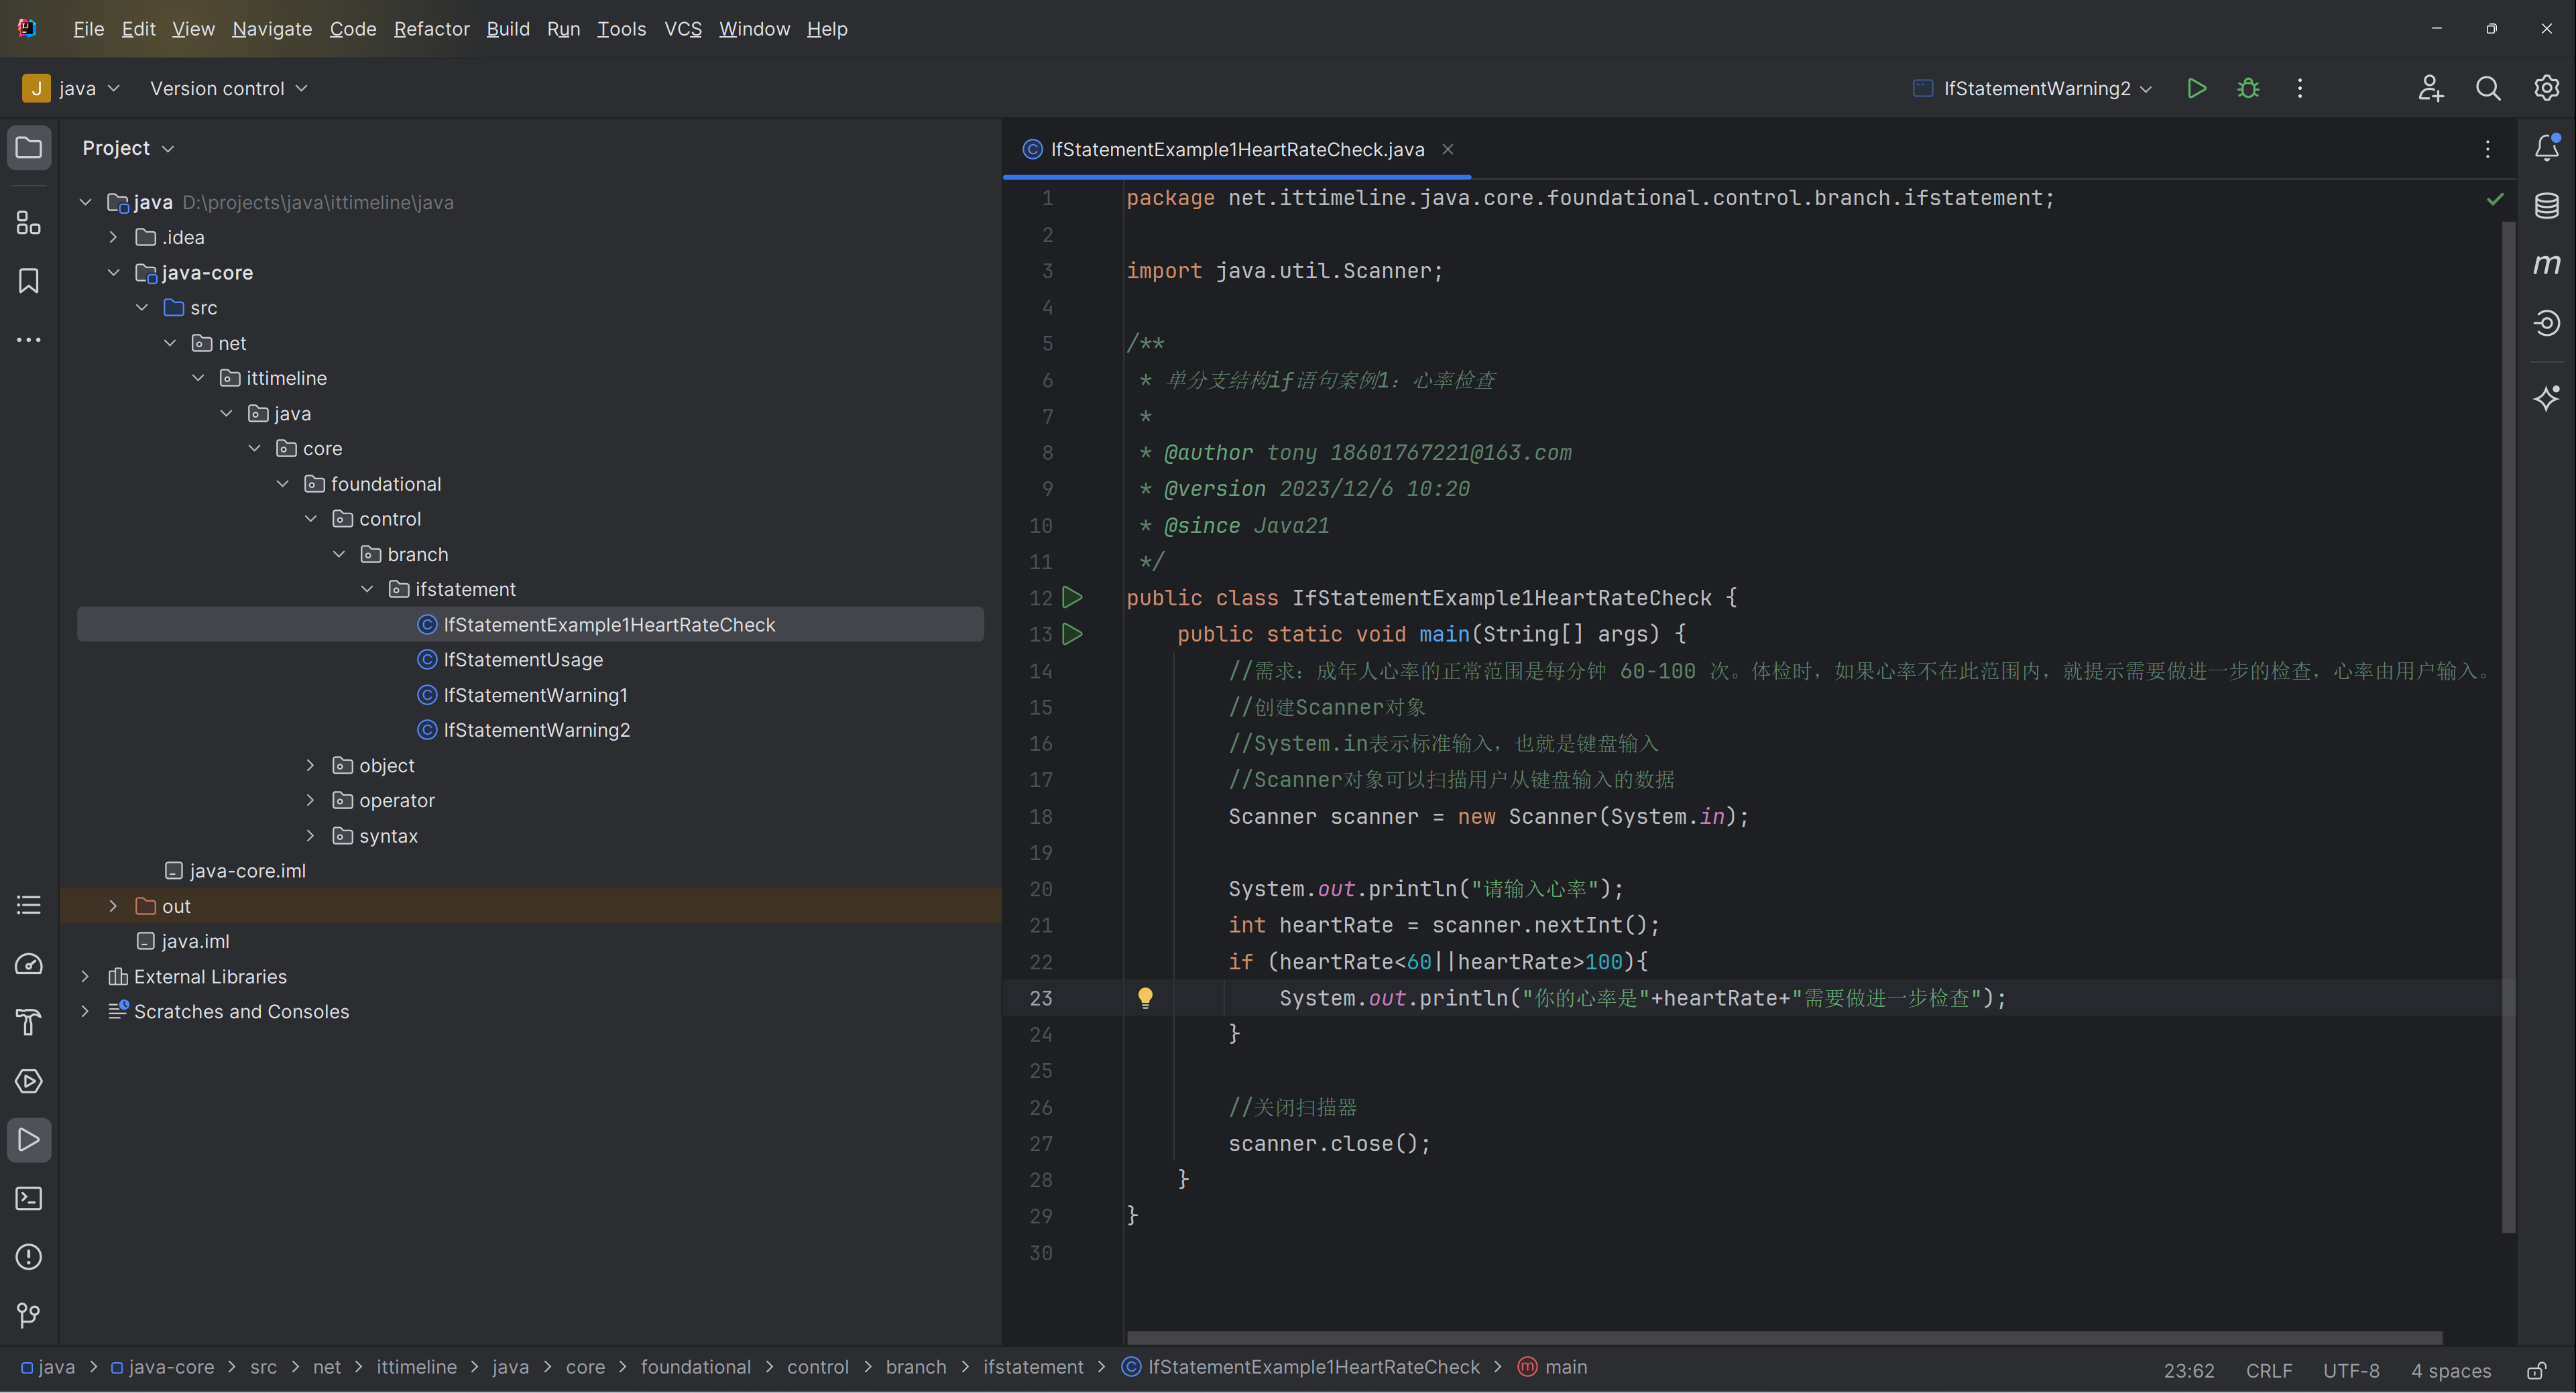Open IDE settings gear
2576x1393 pixels.
click(x=2546, y=88)
